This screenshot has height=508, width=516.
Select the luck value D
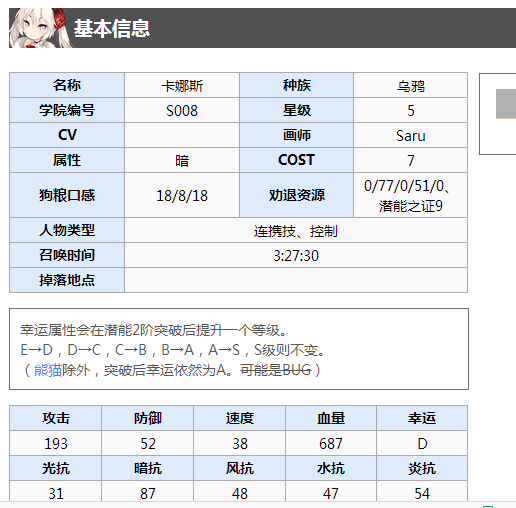tap(422, 444)
